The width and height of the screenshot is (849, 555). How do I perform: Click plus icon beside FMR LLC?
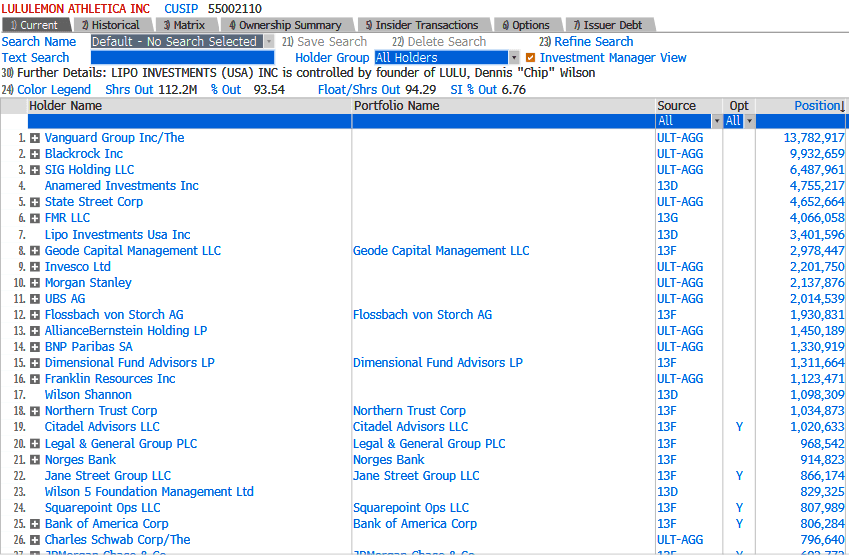(35, 218)
